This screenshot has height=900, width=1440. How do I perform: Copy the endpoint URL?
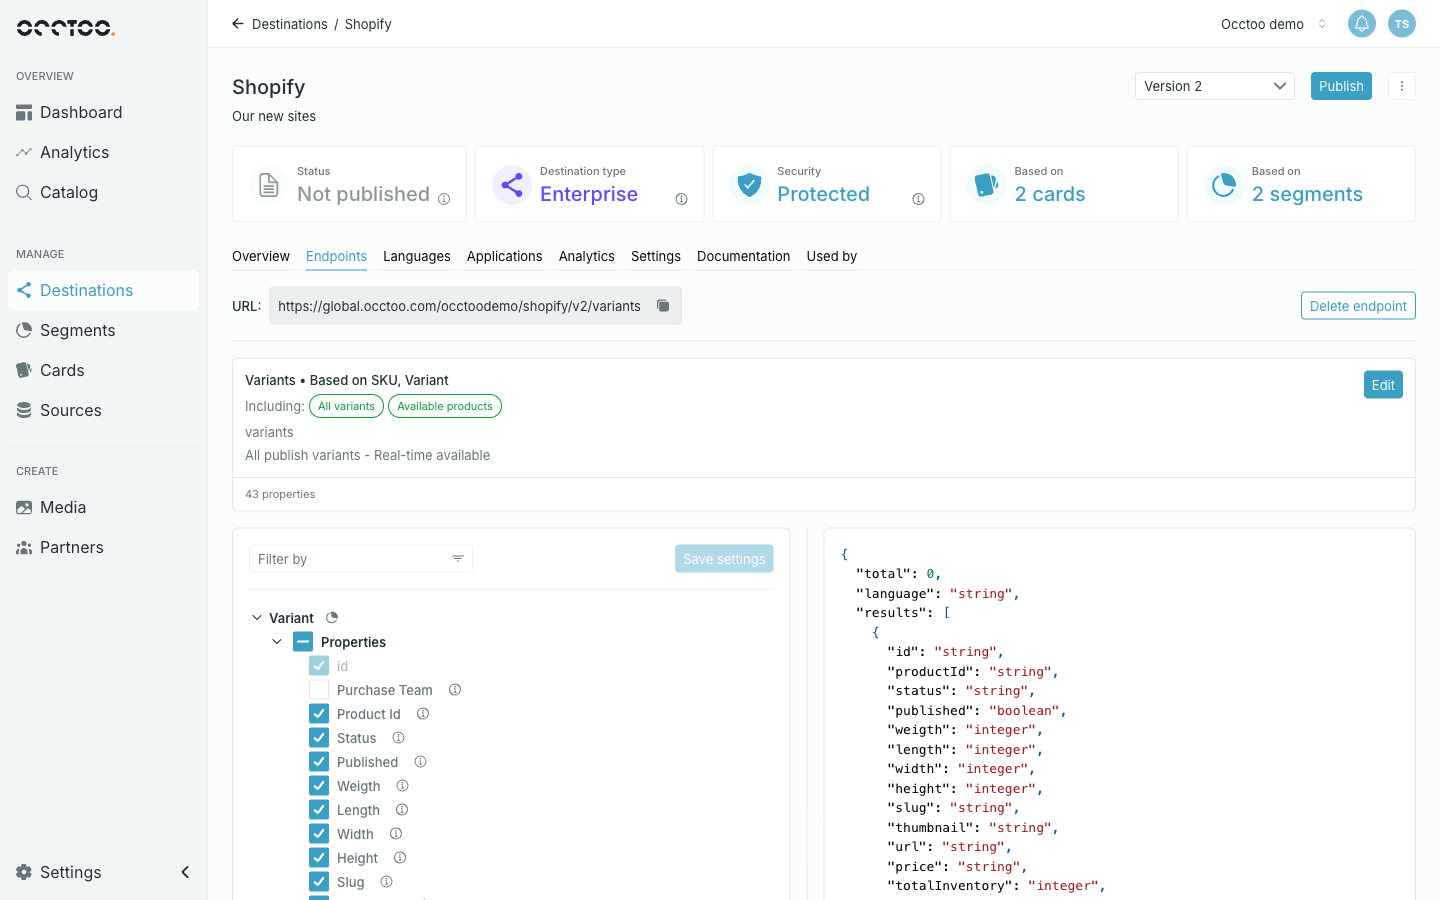663,306
